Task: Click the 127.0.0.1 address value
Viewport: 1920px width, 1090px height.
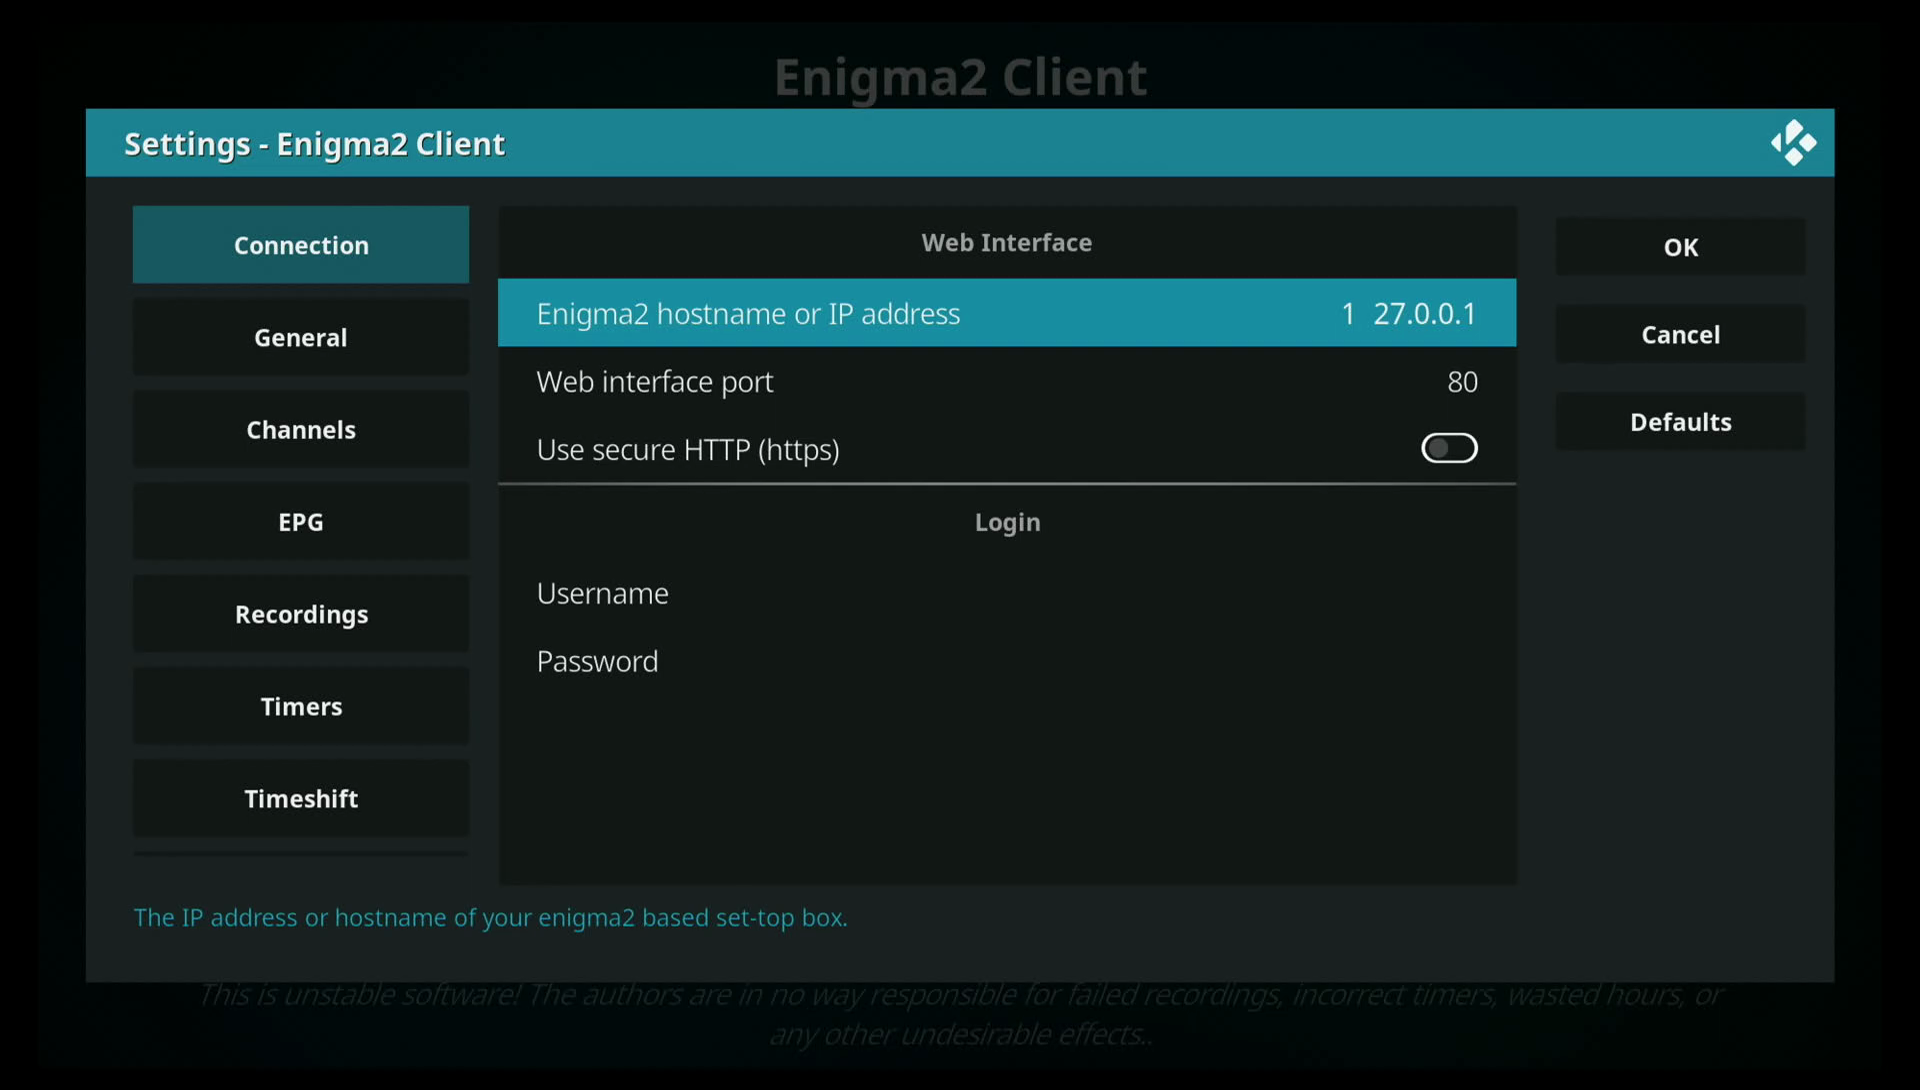Action: pos(1409,314)
